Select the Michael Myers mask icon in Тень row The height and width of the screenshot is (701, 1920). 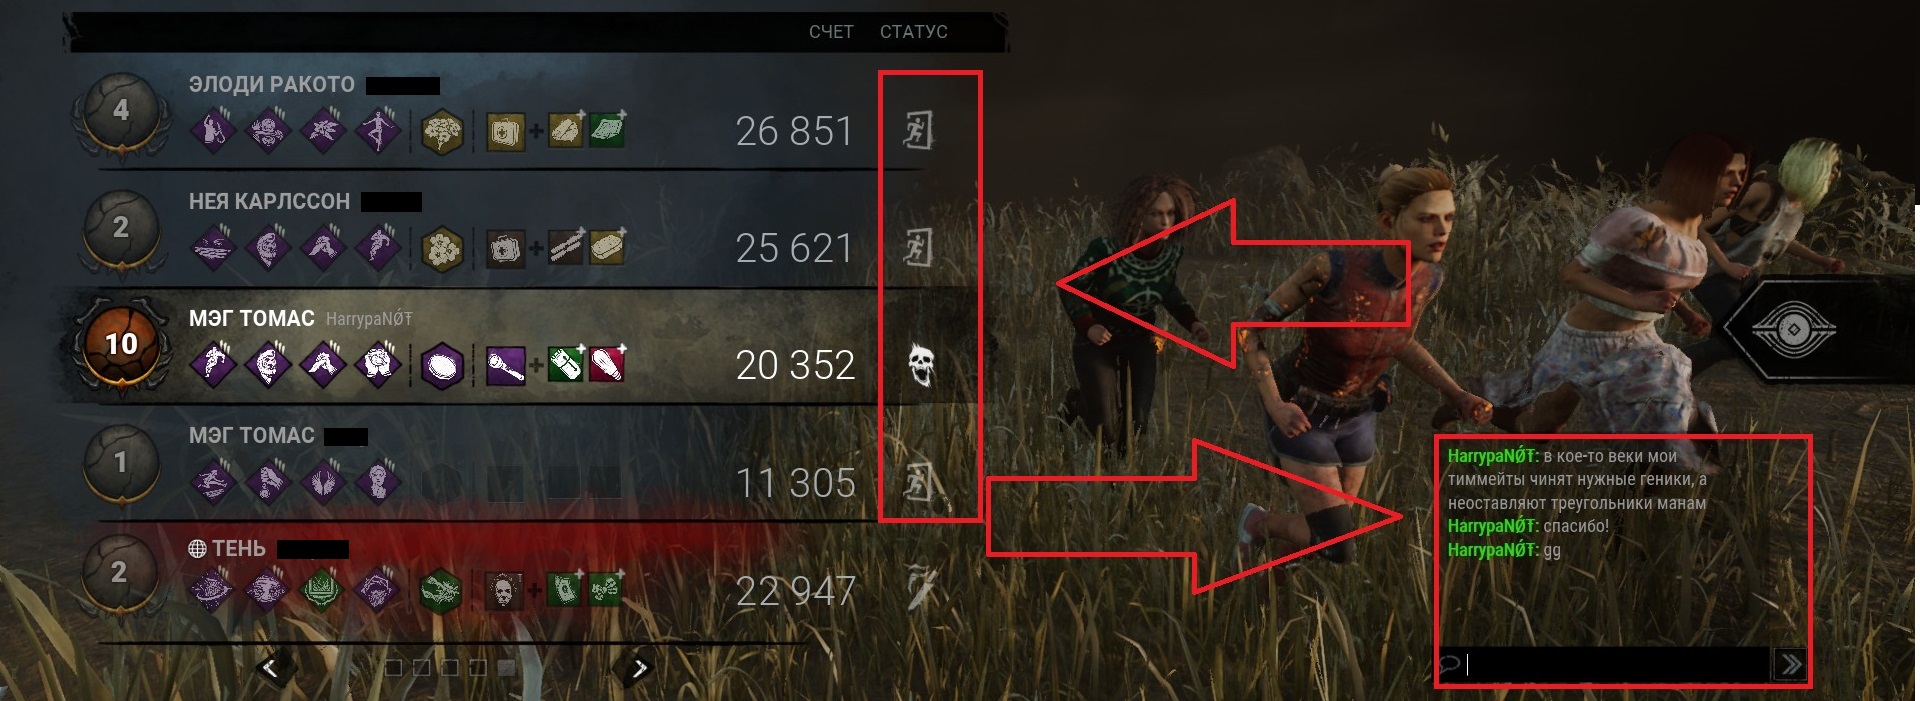tap(503, 590)
